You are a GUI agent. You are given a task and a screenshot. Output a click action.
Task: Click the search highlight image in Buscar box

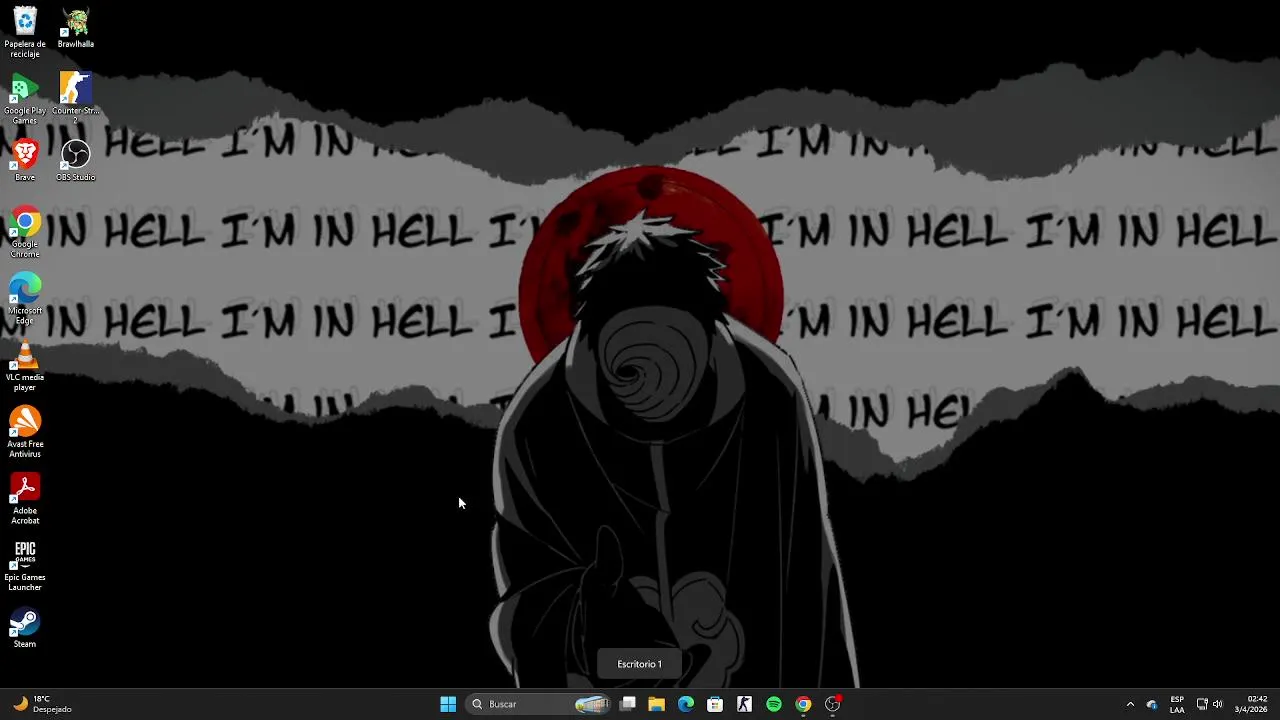pos(592,704)
